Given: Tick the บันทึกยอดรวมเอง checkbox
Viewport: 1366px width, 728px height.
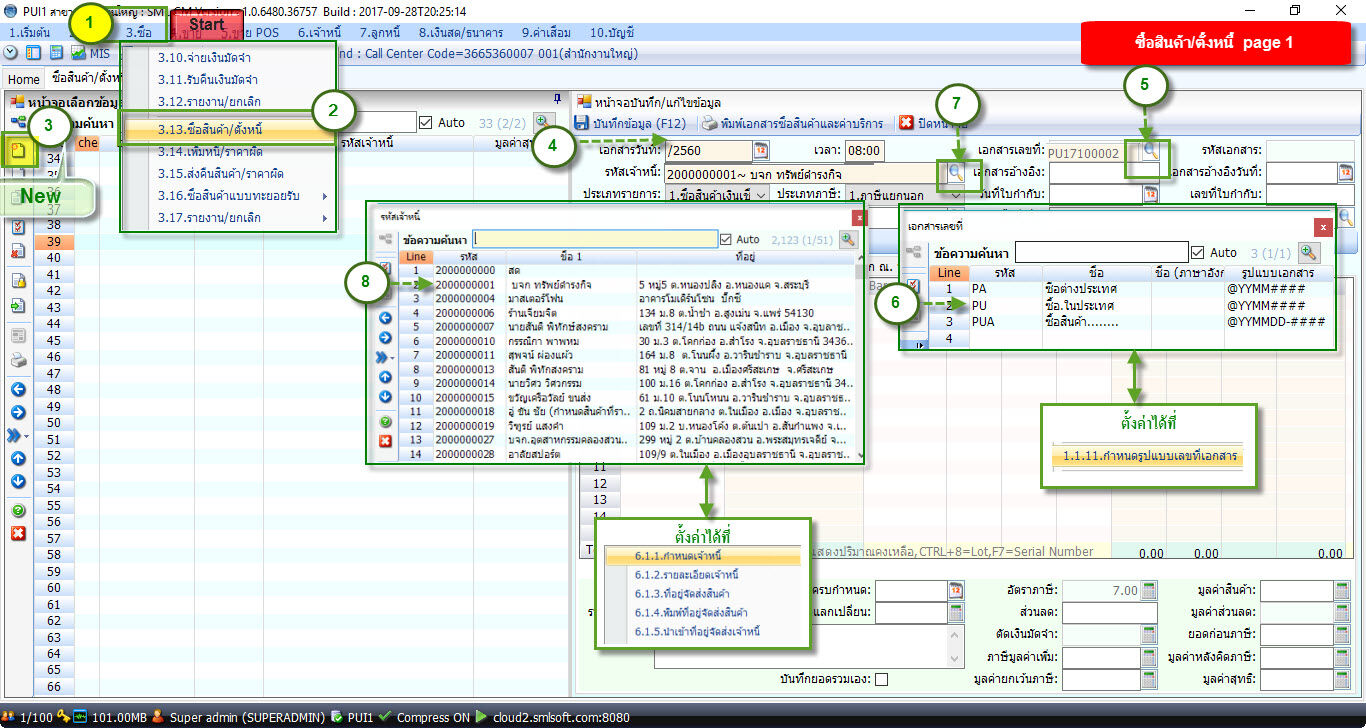Looking at the screenshot, I should point(881,680).
